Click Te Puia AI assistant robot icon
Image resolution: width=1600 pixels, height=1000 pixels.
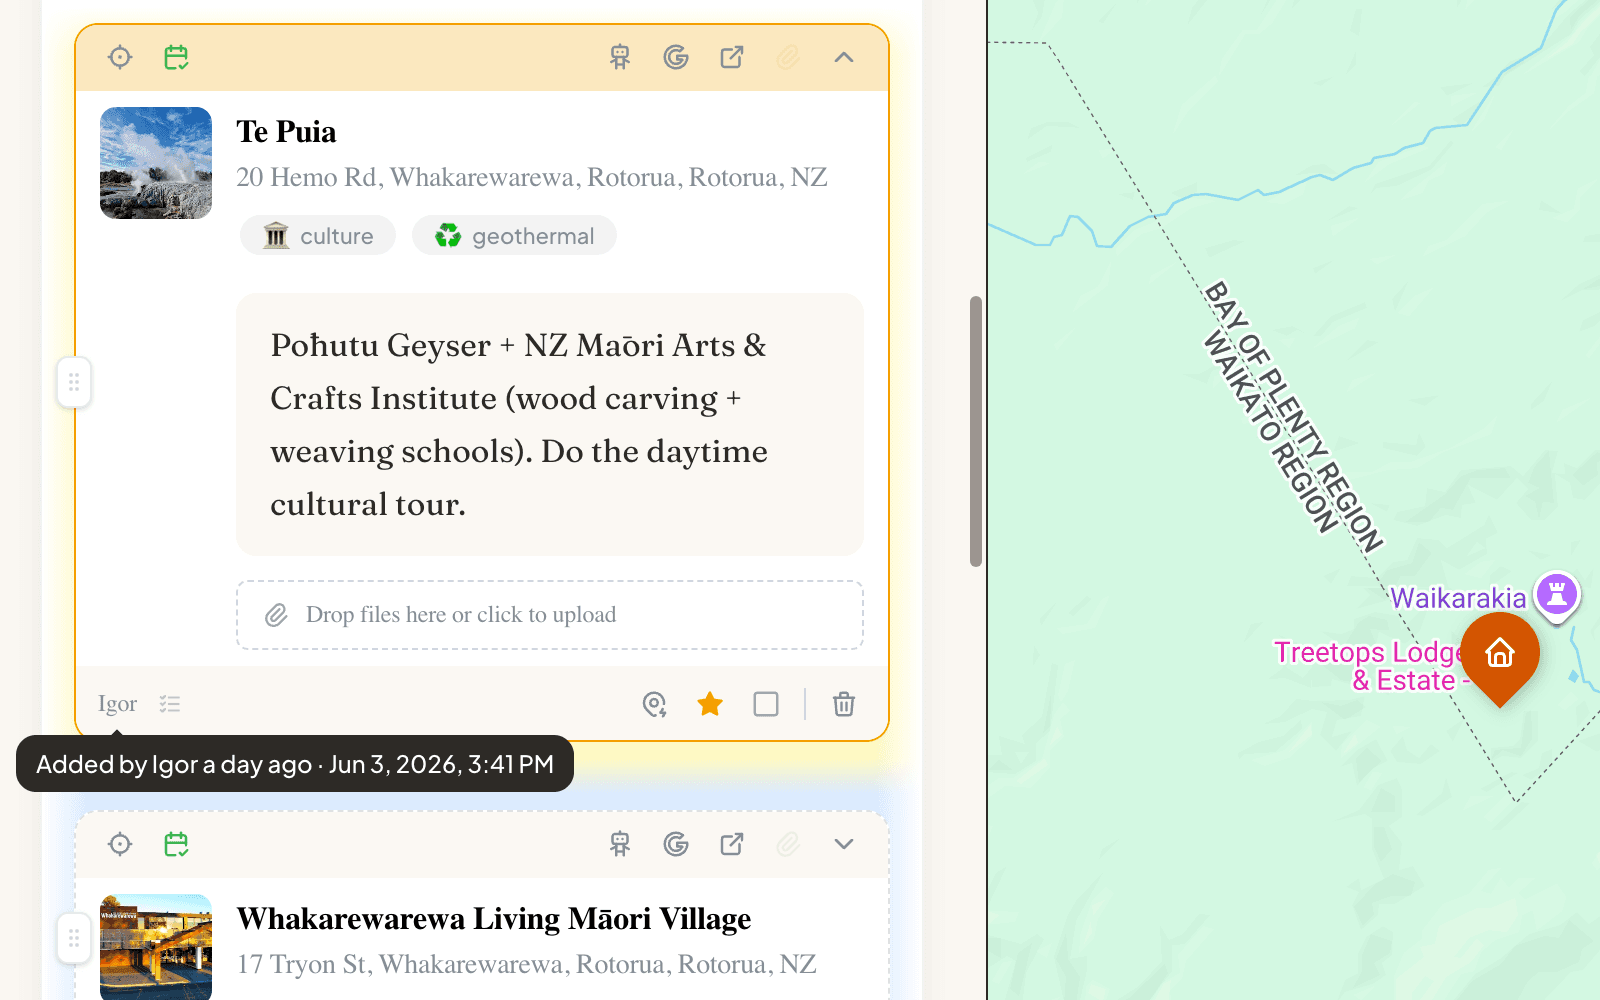click(x=620, y=58)
